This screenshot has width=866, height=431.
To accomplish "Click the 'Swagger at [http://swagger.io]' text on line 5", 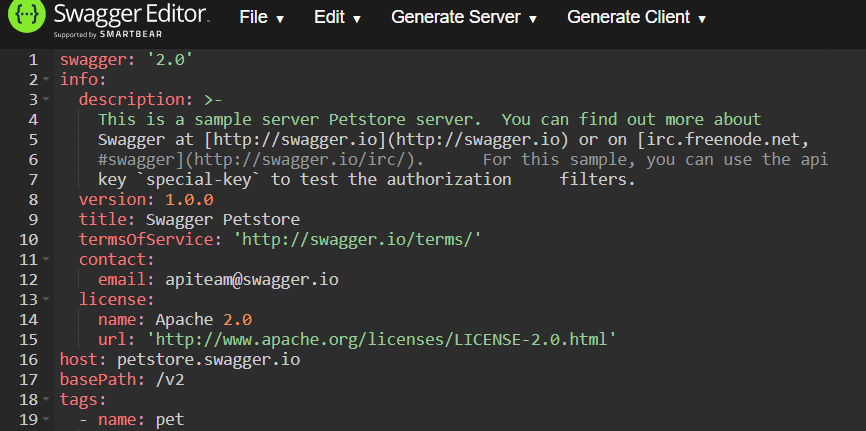I will tap(242, 140).
